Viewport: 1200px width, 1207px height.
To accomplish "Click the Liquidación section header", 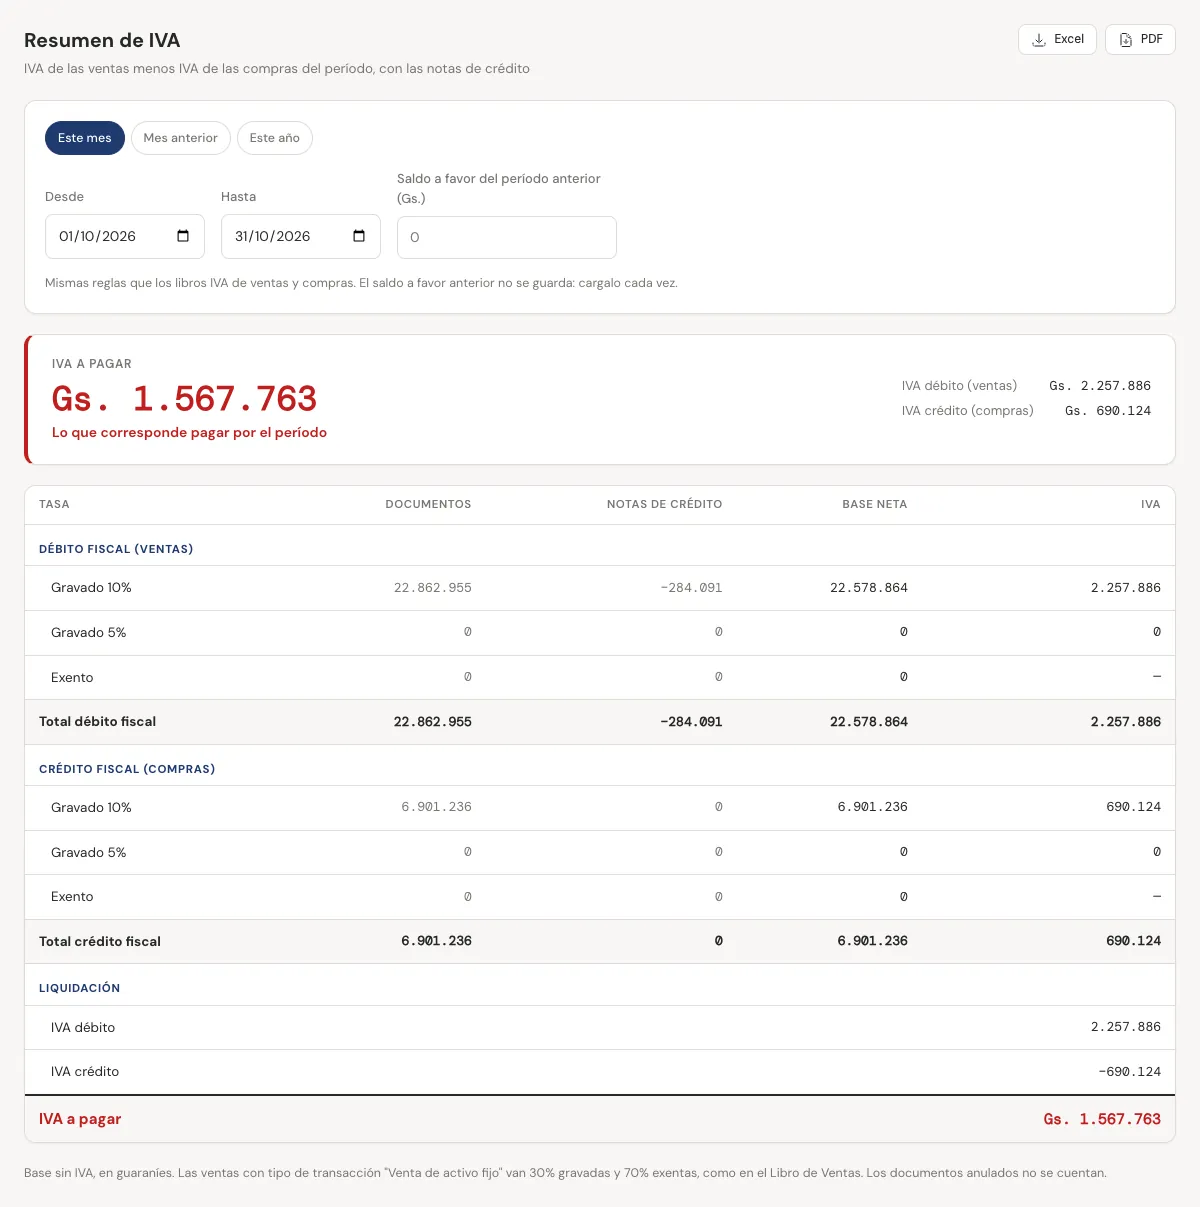I will pos(79,988).
